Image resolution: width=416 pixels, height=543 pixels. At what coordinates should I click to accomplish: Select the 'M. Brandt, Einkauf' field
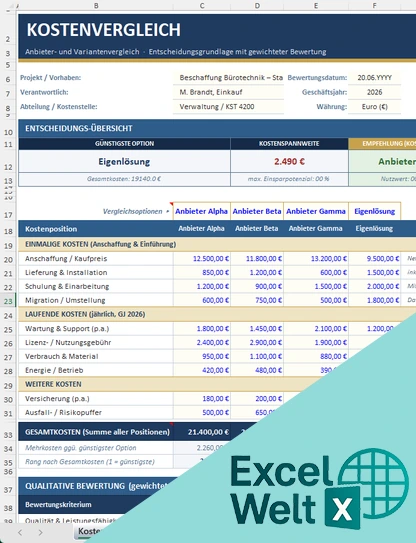(228, 92)
